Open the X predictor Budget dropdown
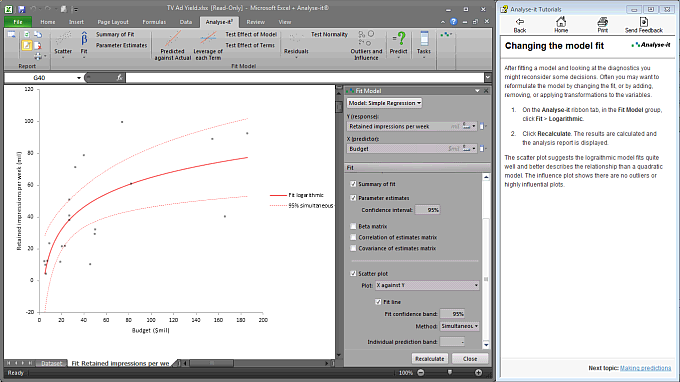Viewport: 680px width, 382px height. coord(474,149)
